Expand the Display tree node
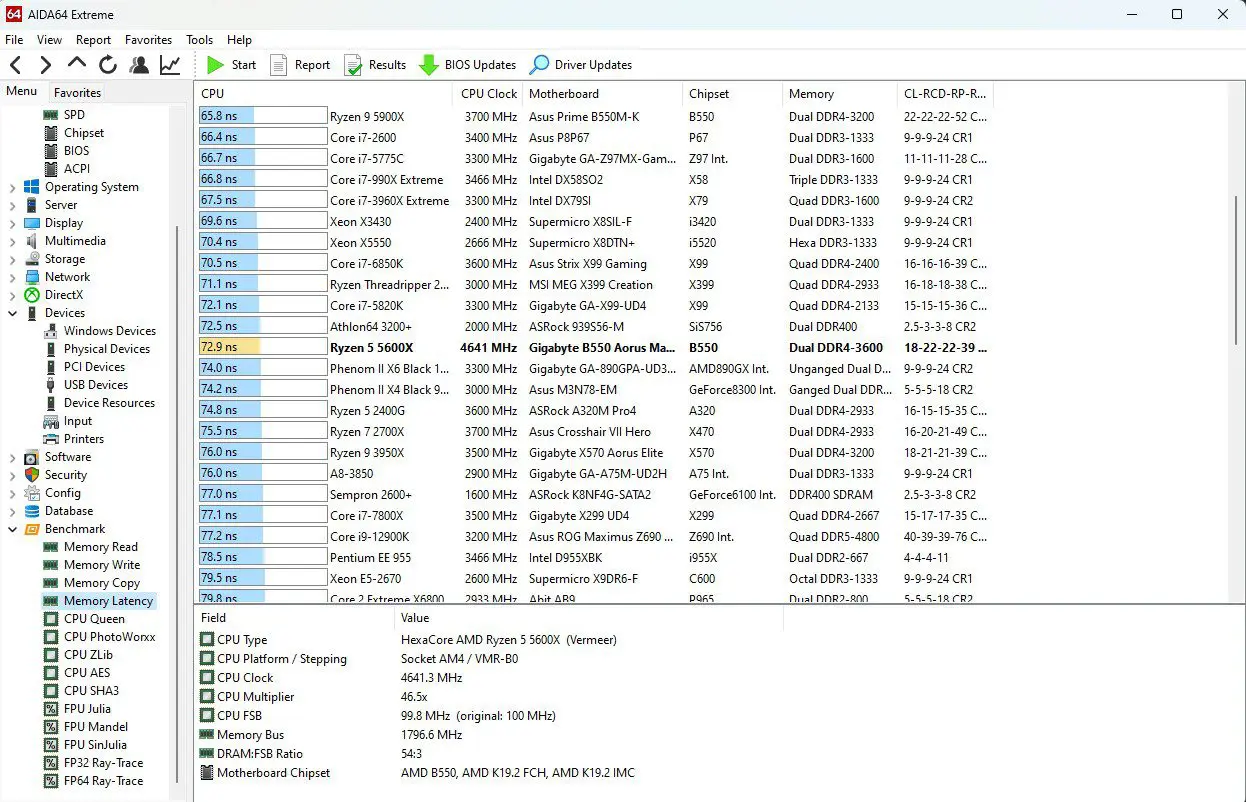The height and width of the screenshot is (802, 1246). [x=12, y=223]
